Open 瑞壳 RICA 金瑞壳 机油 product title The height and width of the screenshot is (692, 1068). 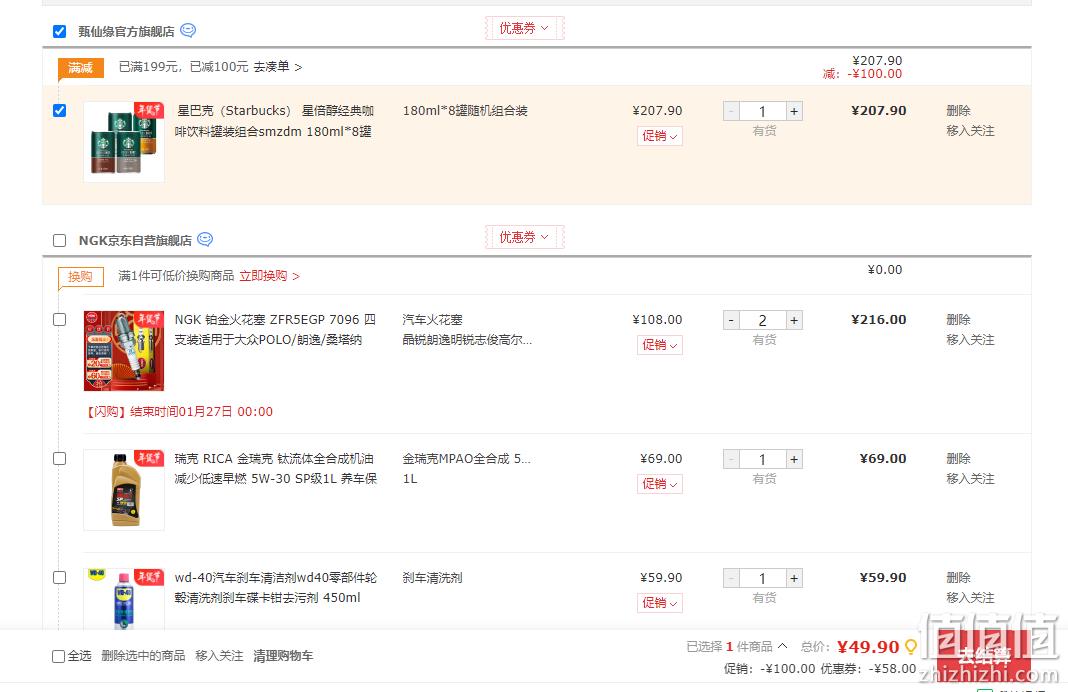[x=276, y=469]
